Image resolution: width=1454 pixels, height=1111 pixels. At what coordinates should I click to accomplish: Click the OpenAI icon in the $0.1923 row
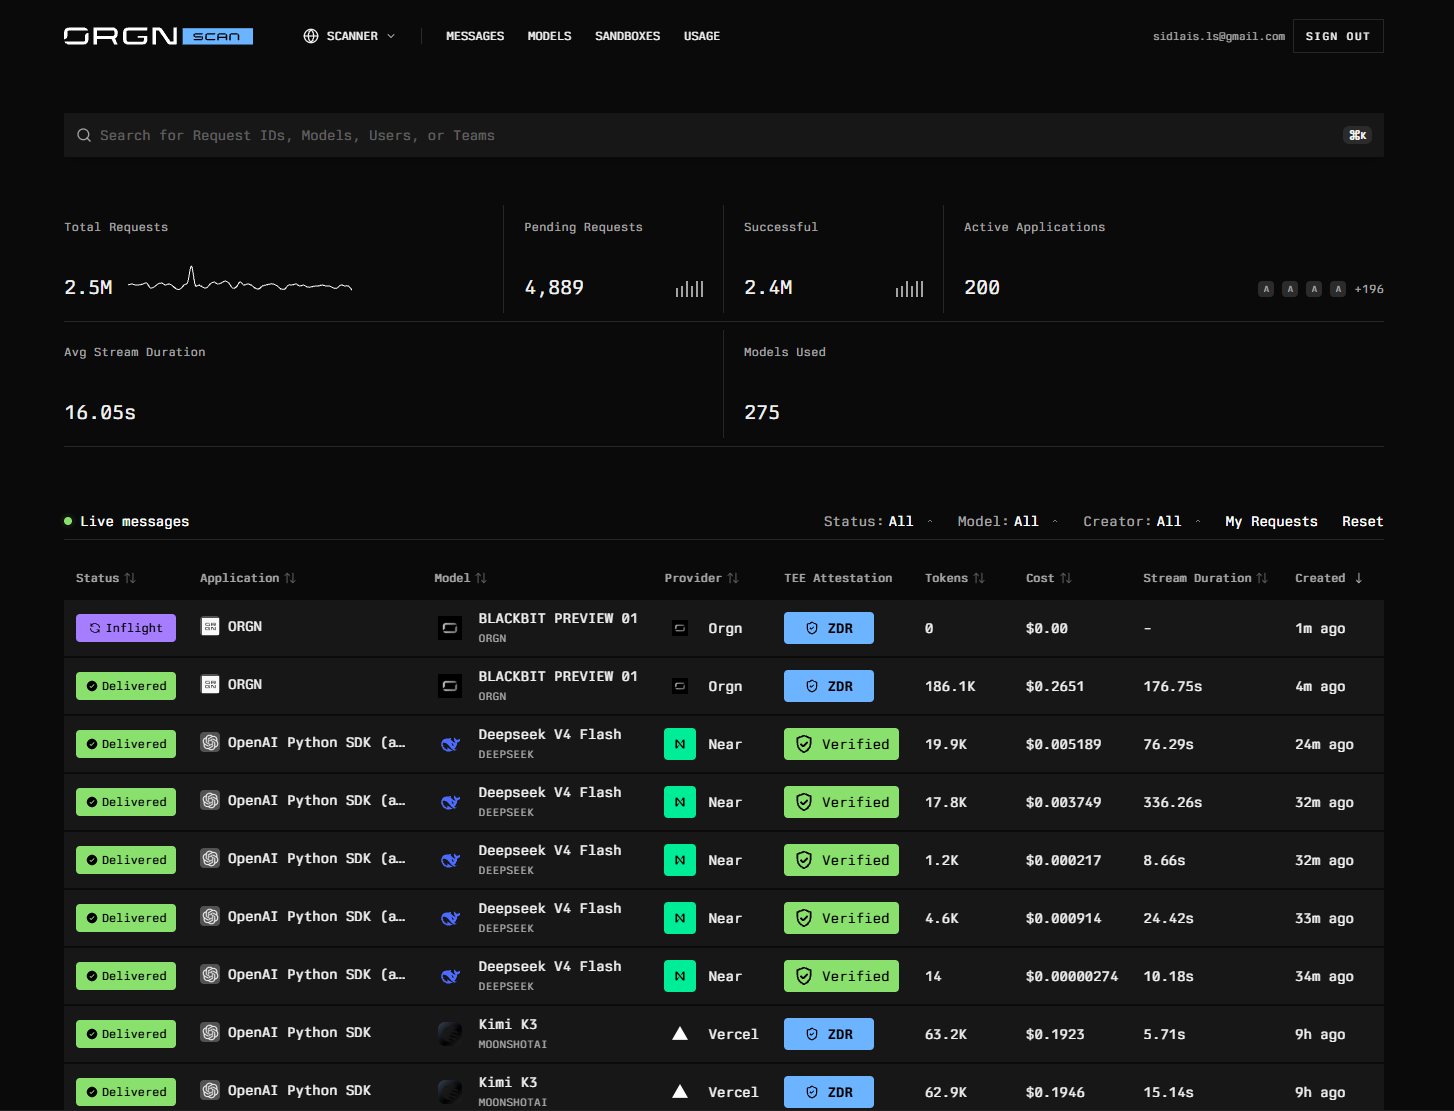(210, 1033)
